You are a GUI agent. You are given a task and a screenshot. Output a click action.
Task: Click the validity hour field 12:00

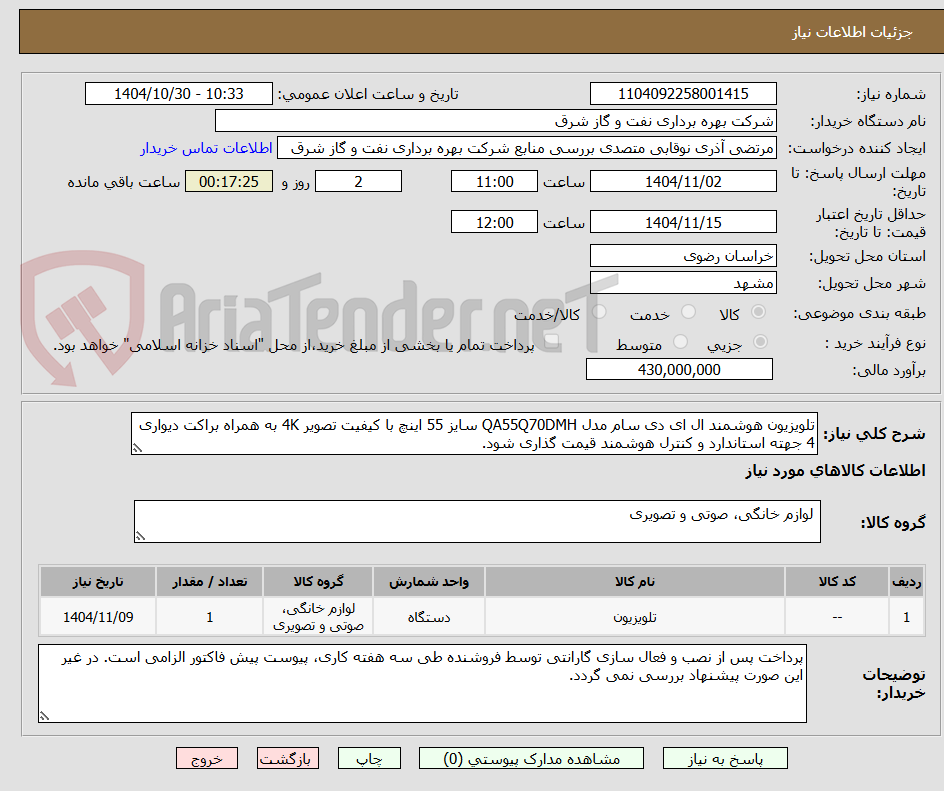pos(494,222)
